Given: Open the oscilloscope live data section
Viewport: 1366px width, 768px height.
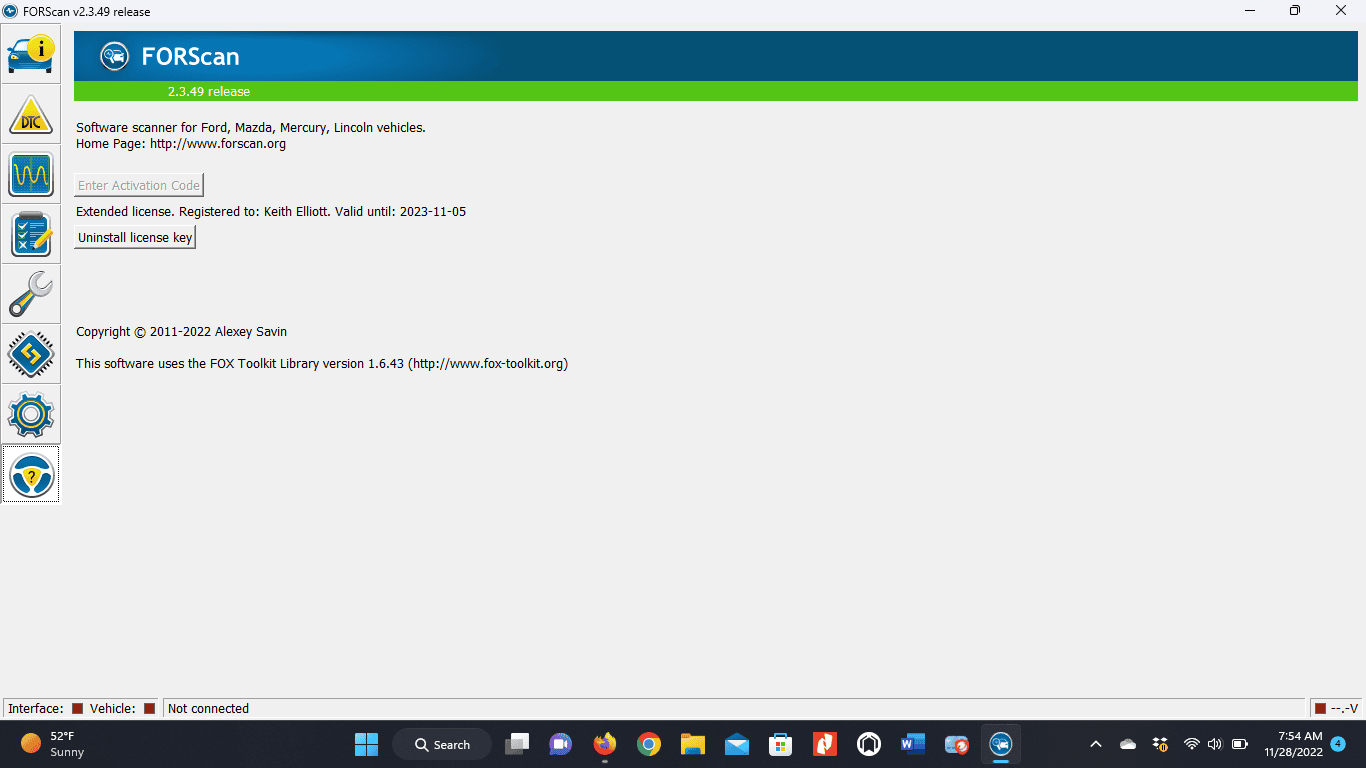Looking at the screenshot, I should 31,174.
